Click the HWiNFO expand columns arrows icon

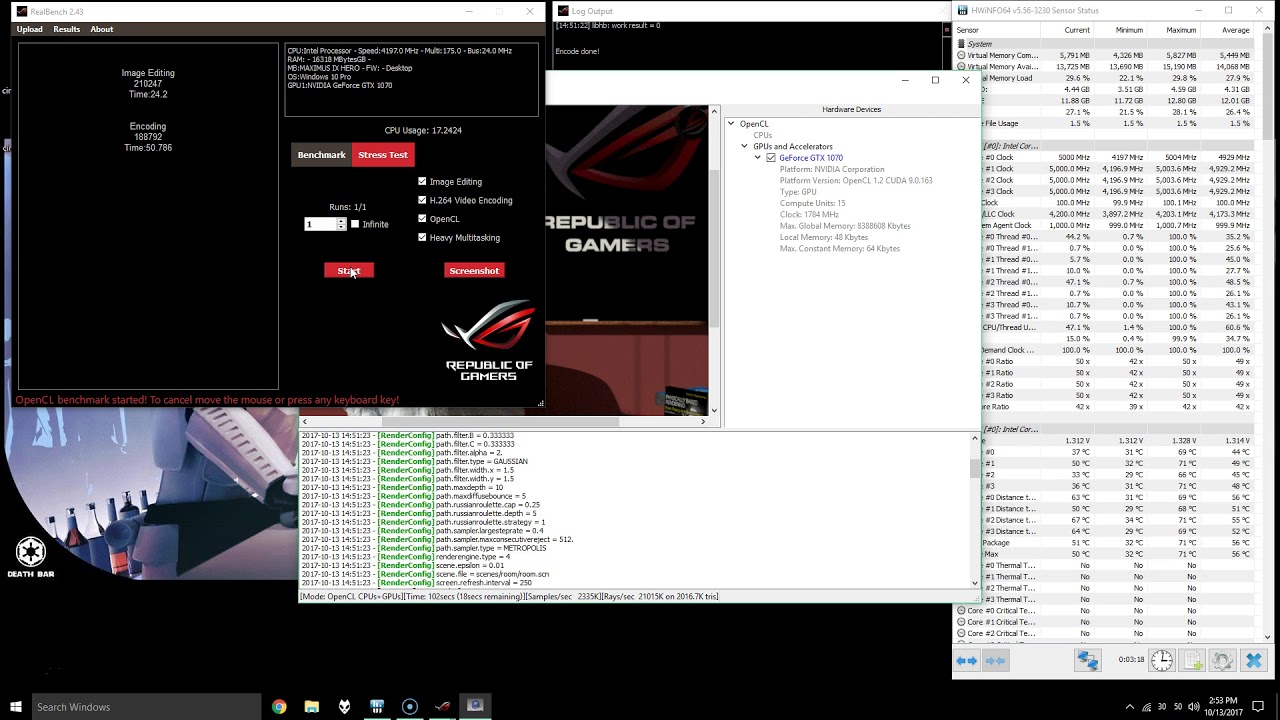click(966, 661)
